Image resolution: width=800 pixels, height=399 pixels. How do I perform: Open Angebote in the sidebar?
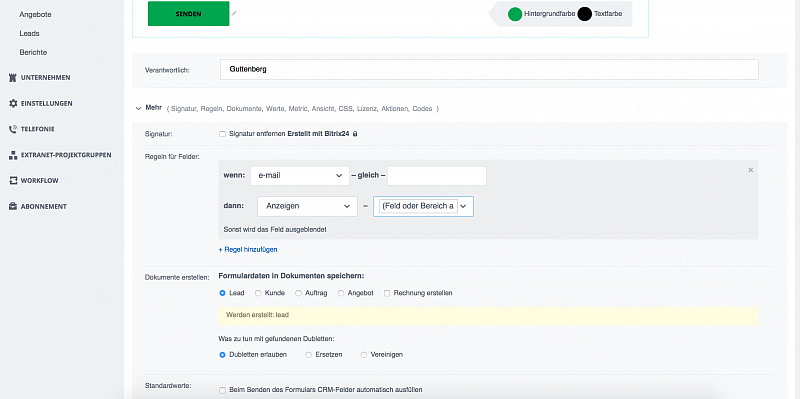coord(35,14)
